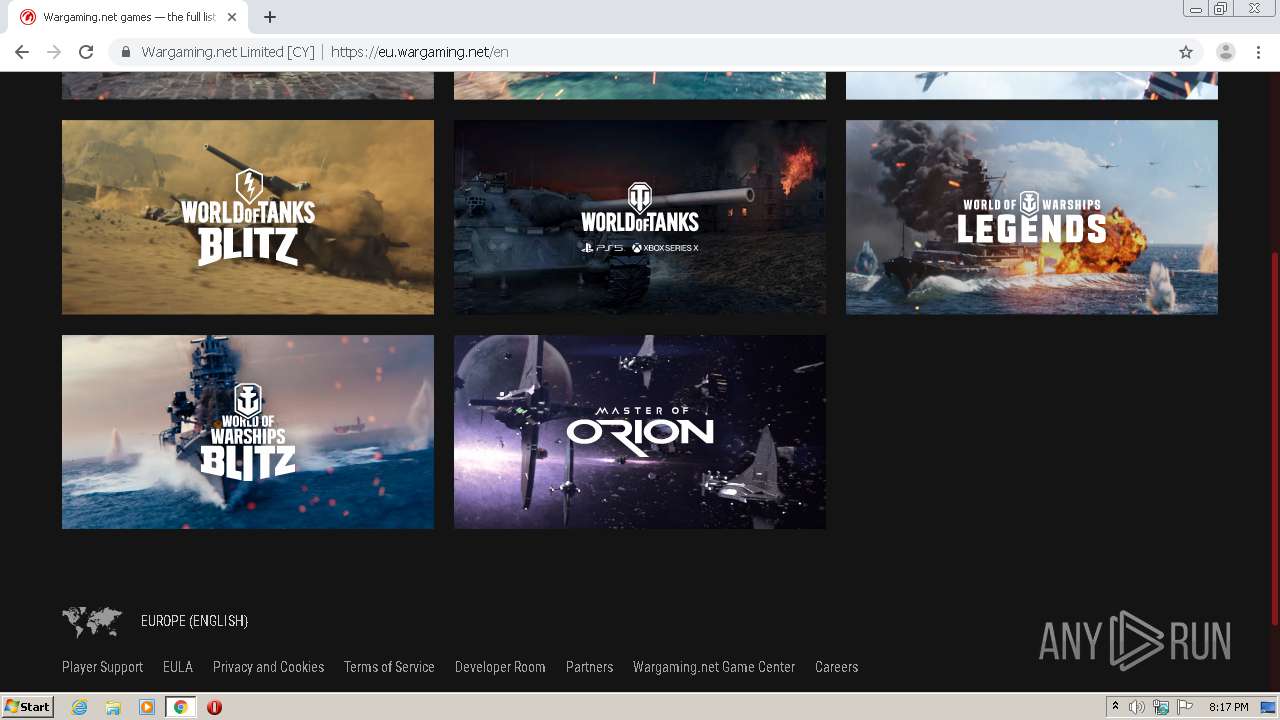View site security lock information

point(125,52)
